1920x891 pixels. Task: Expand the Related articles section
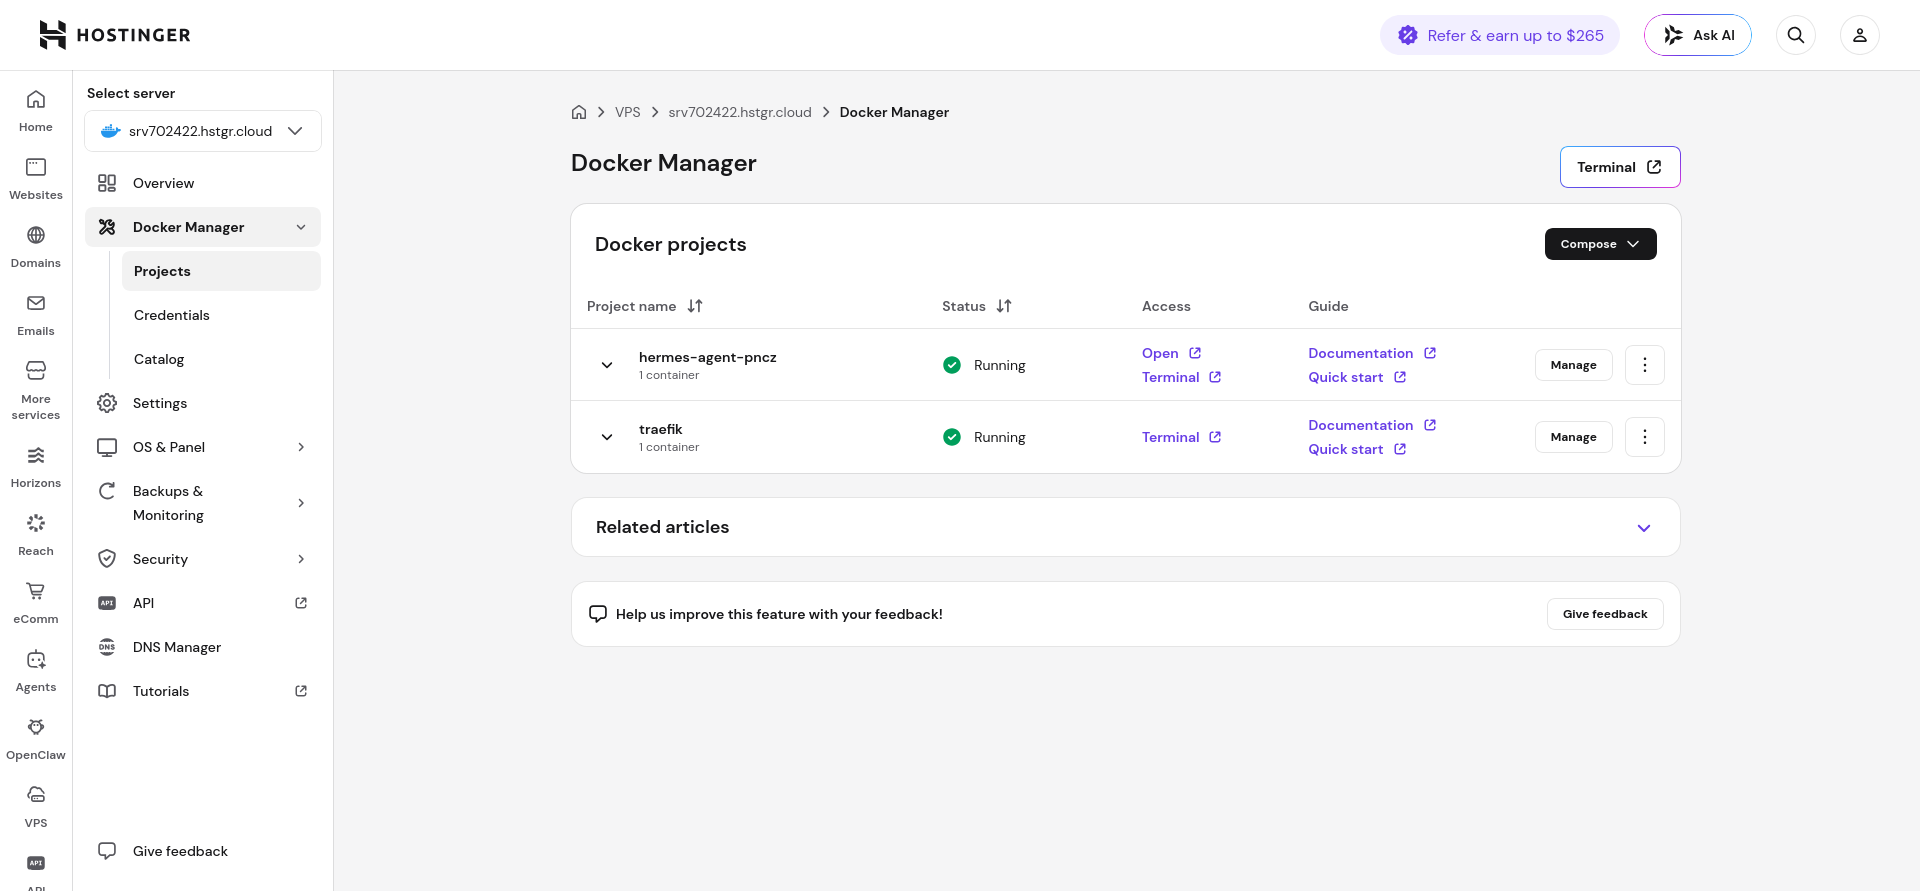(1644, 528)
